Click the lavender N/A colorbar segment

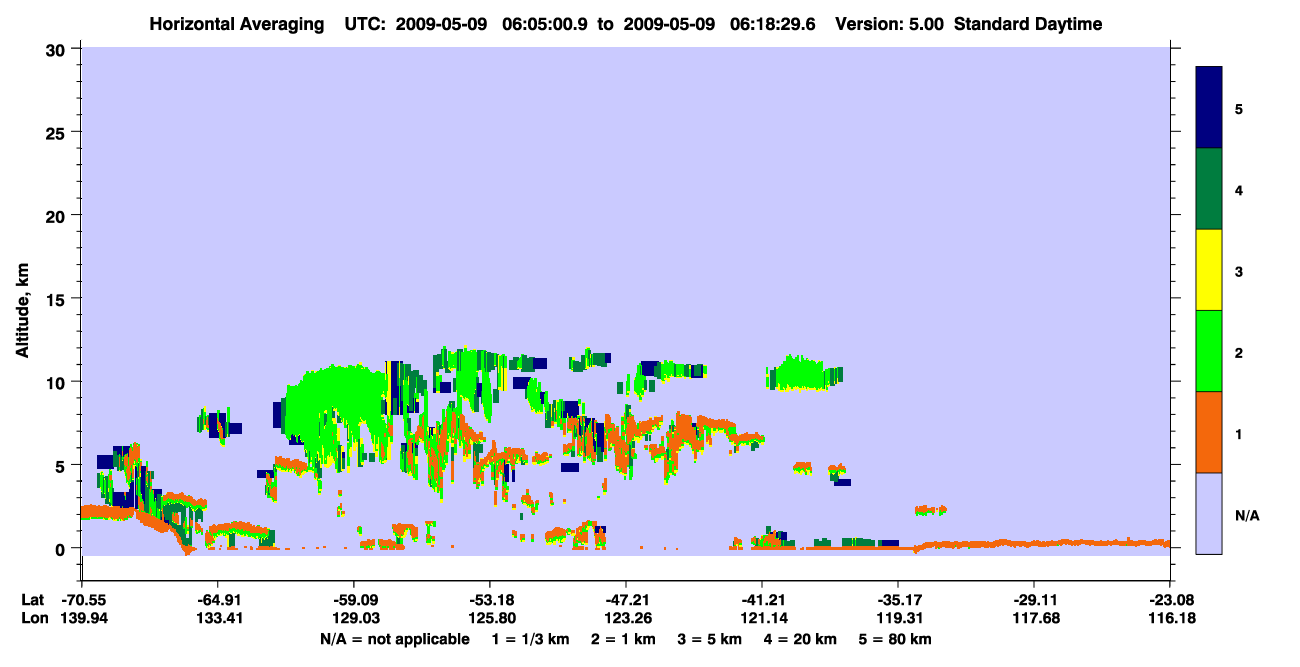point(1209,513)
